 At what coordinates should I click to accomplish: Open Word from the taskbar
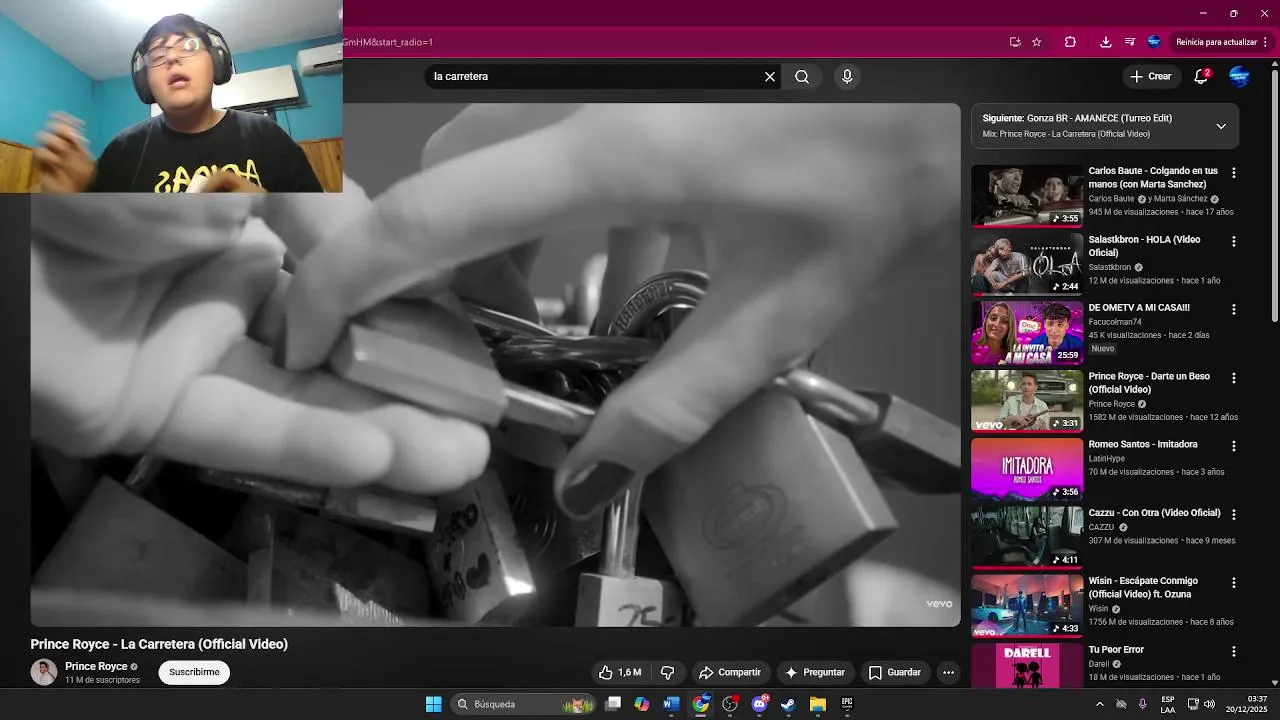tap(671, 704)
